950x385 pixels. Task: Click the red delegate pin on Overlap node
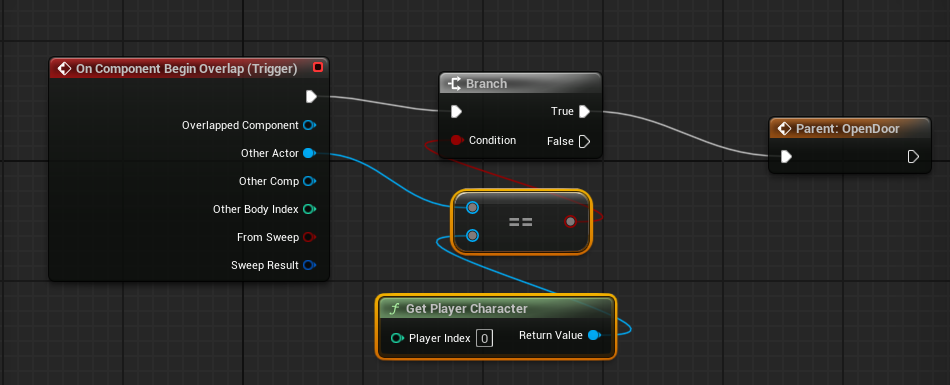[x=317, y=67]
